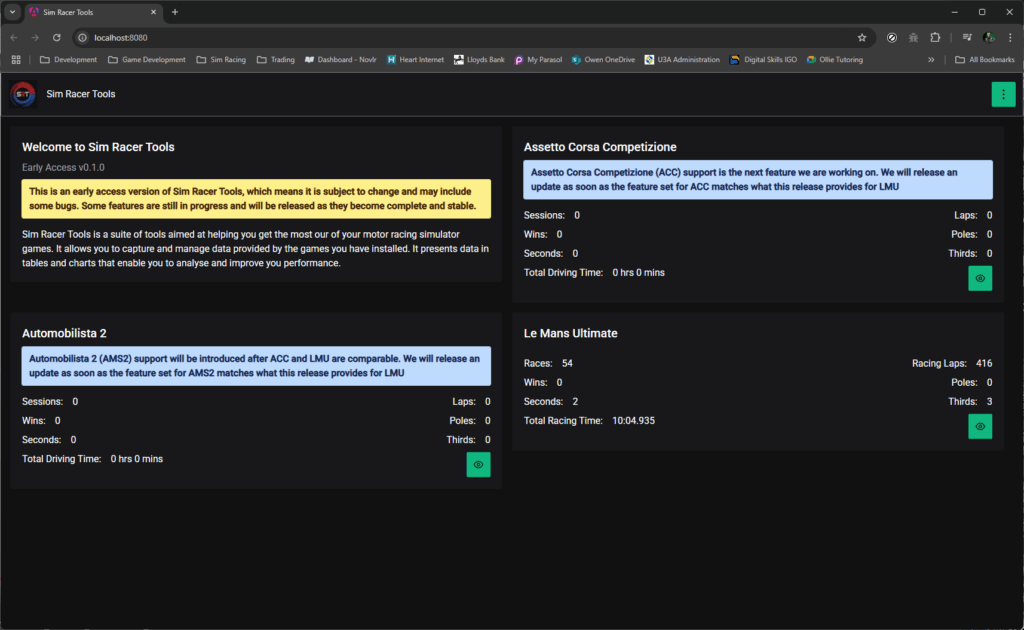Click the Sim Racer Tools logo
Viewport: 1024px width, 630px height.
(x=23, y=94)
